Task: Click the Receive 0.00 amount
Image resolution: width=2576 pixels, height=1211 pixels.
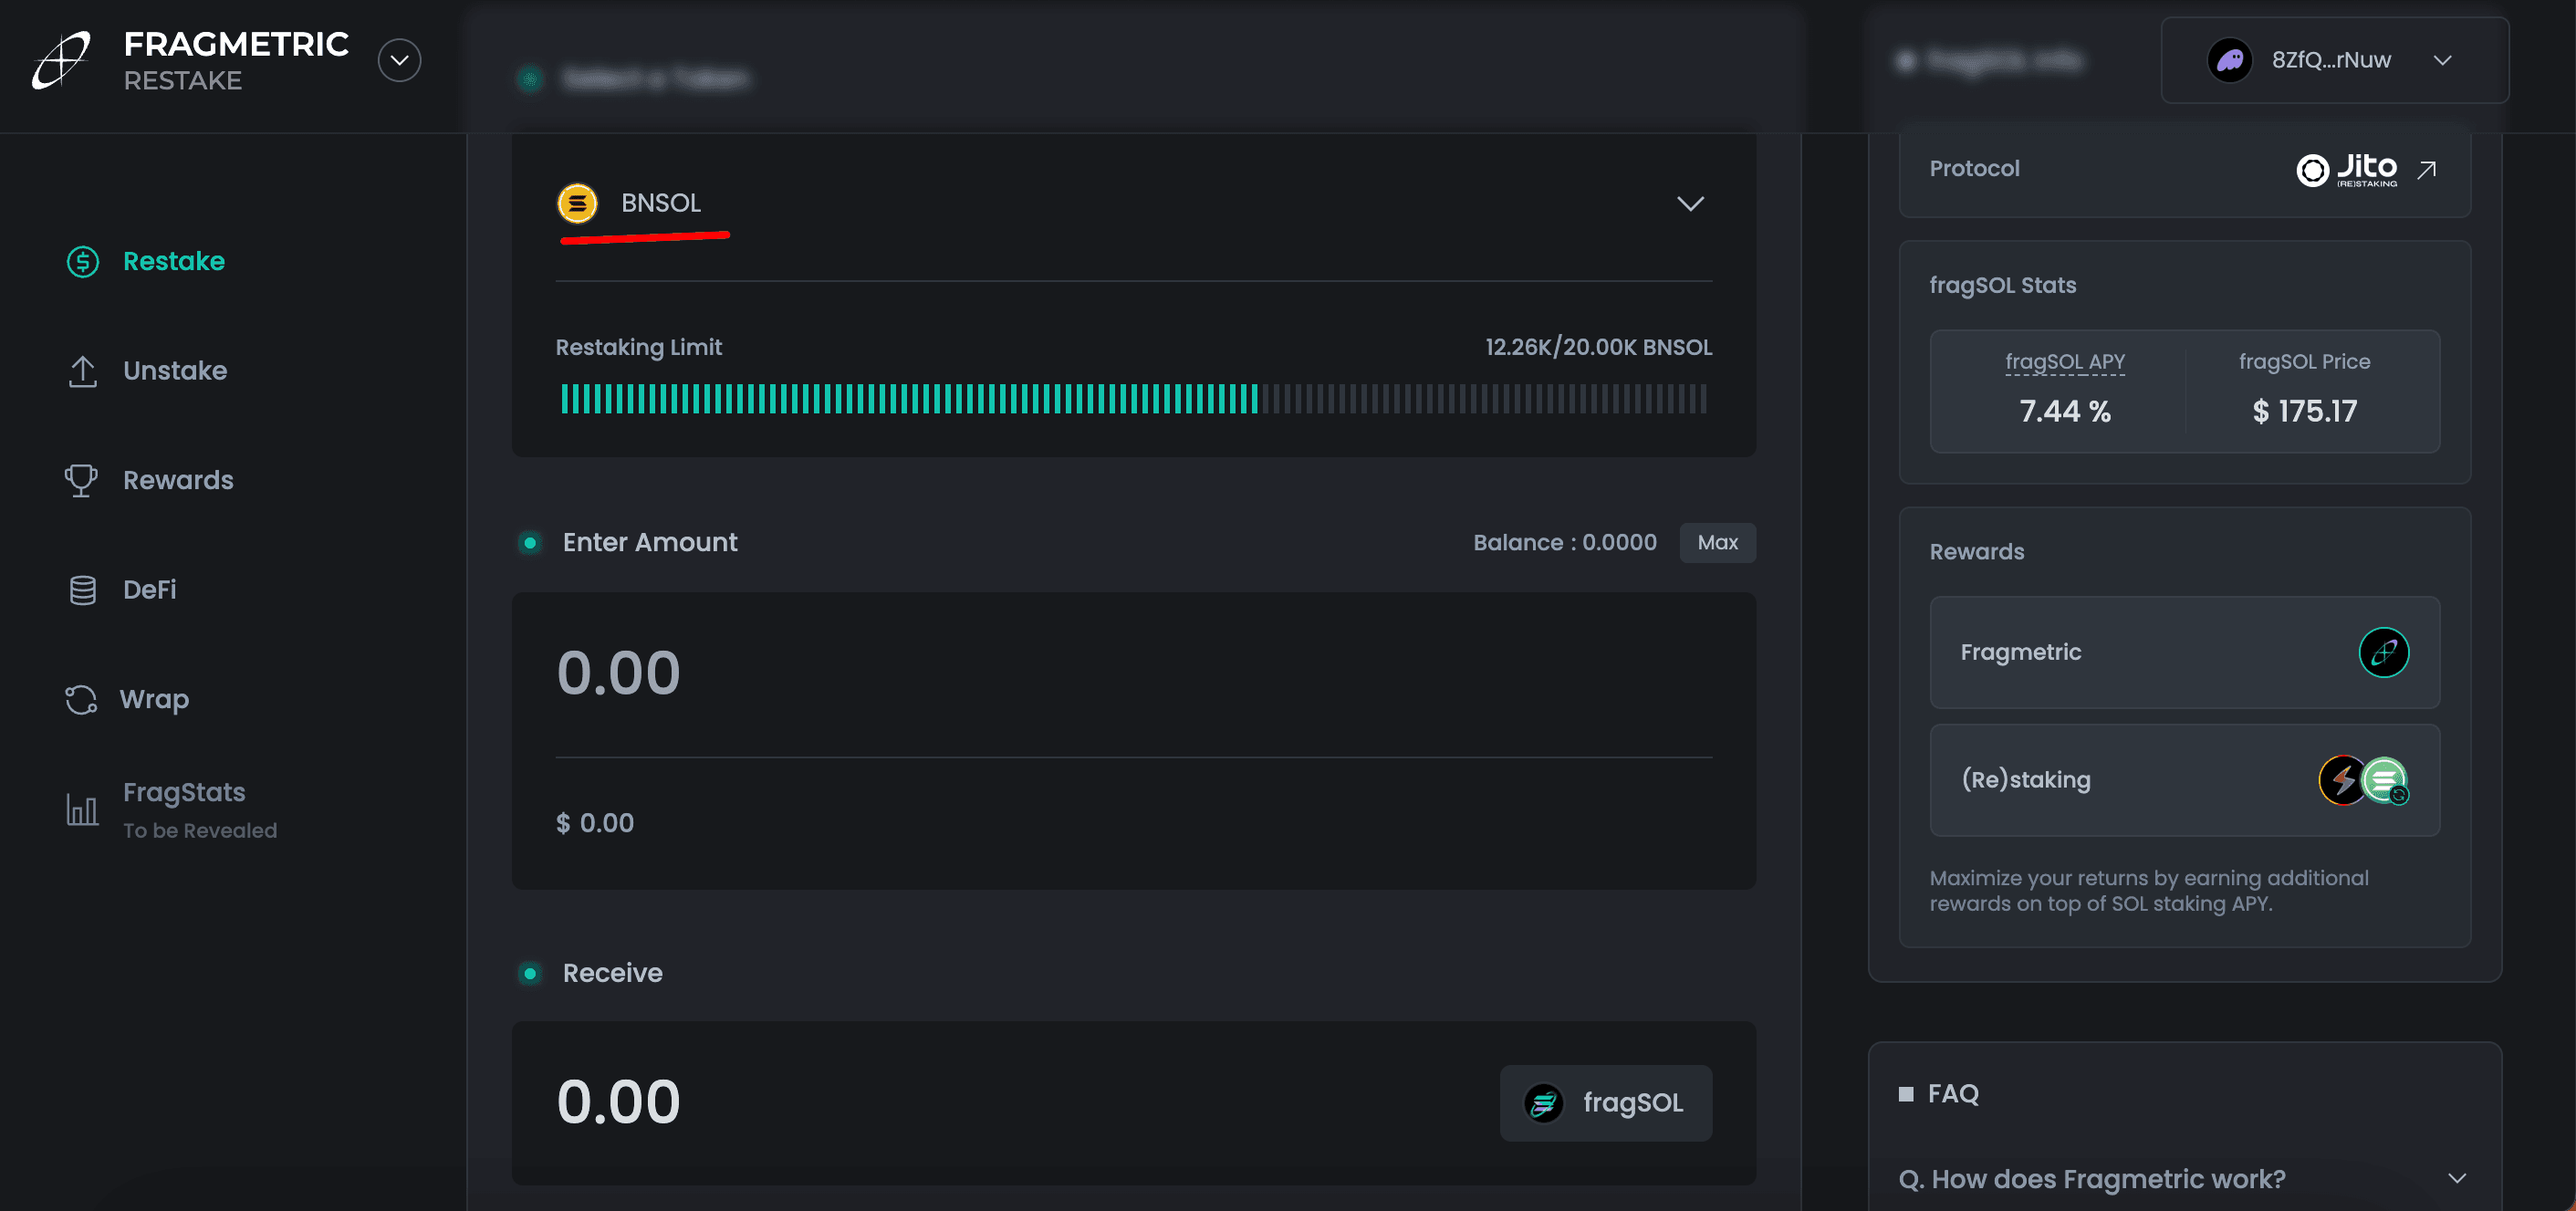Action: click(618, 1102)
